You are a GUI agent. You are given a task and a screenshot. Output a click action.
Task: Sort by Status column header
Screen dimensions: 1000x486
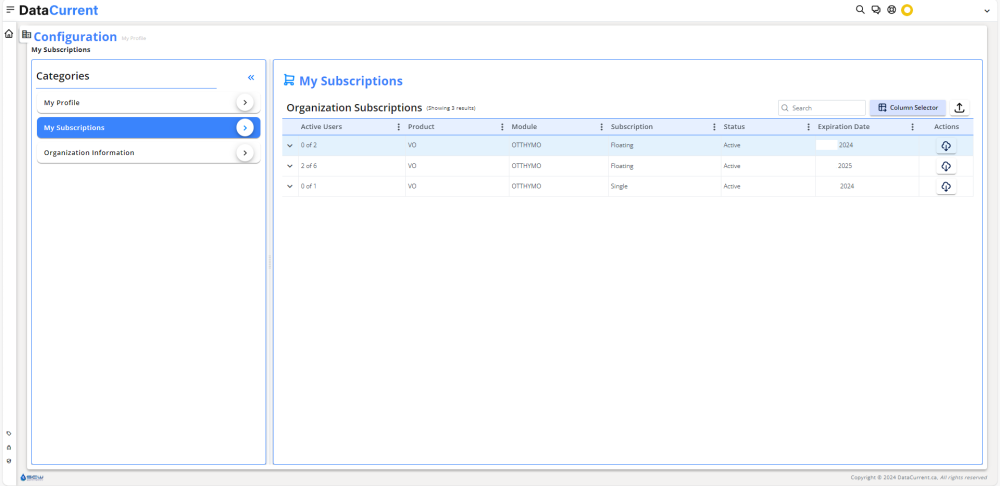pos(734,127)
